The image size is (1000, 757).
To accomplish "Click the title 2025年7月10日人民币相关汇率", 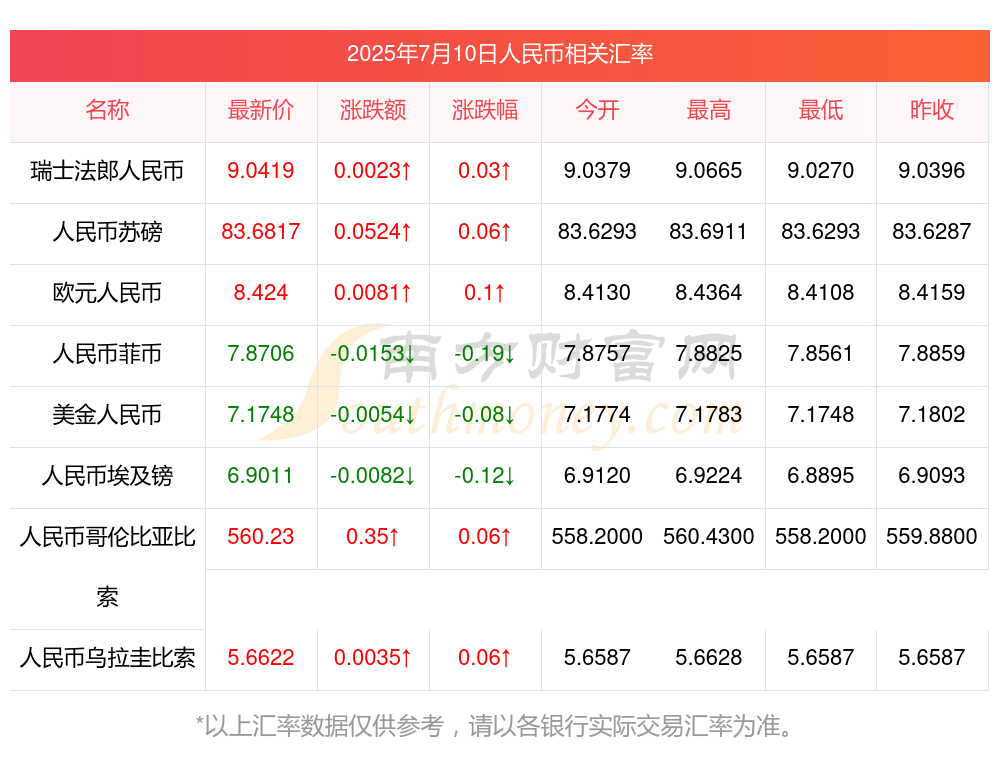I will (x=499, y=54).
